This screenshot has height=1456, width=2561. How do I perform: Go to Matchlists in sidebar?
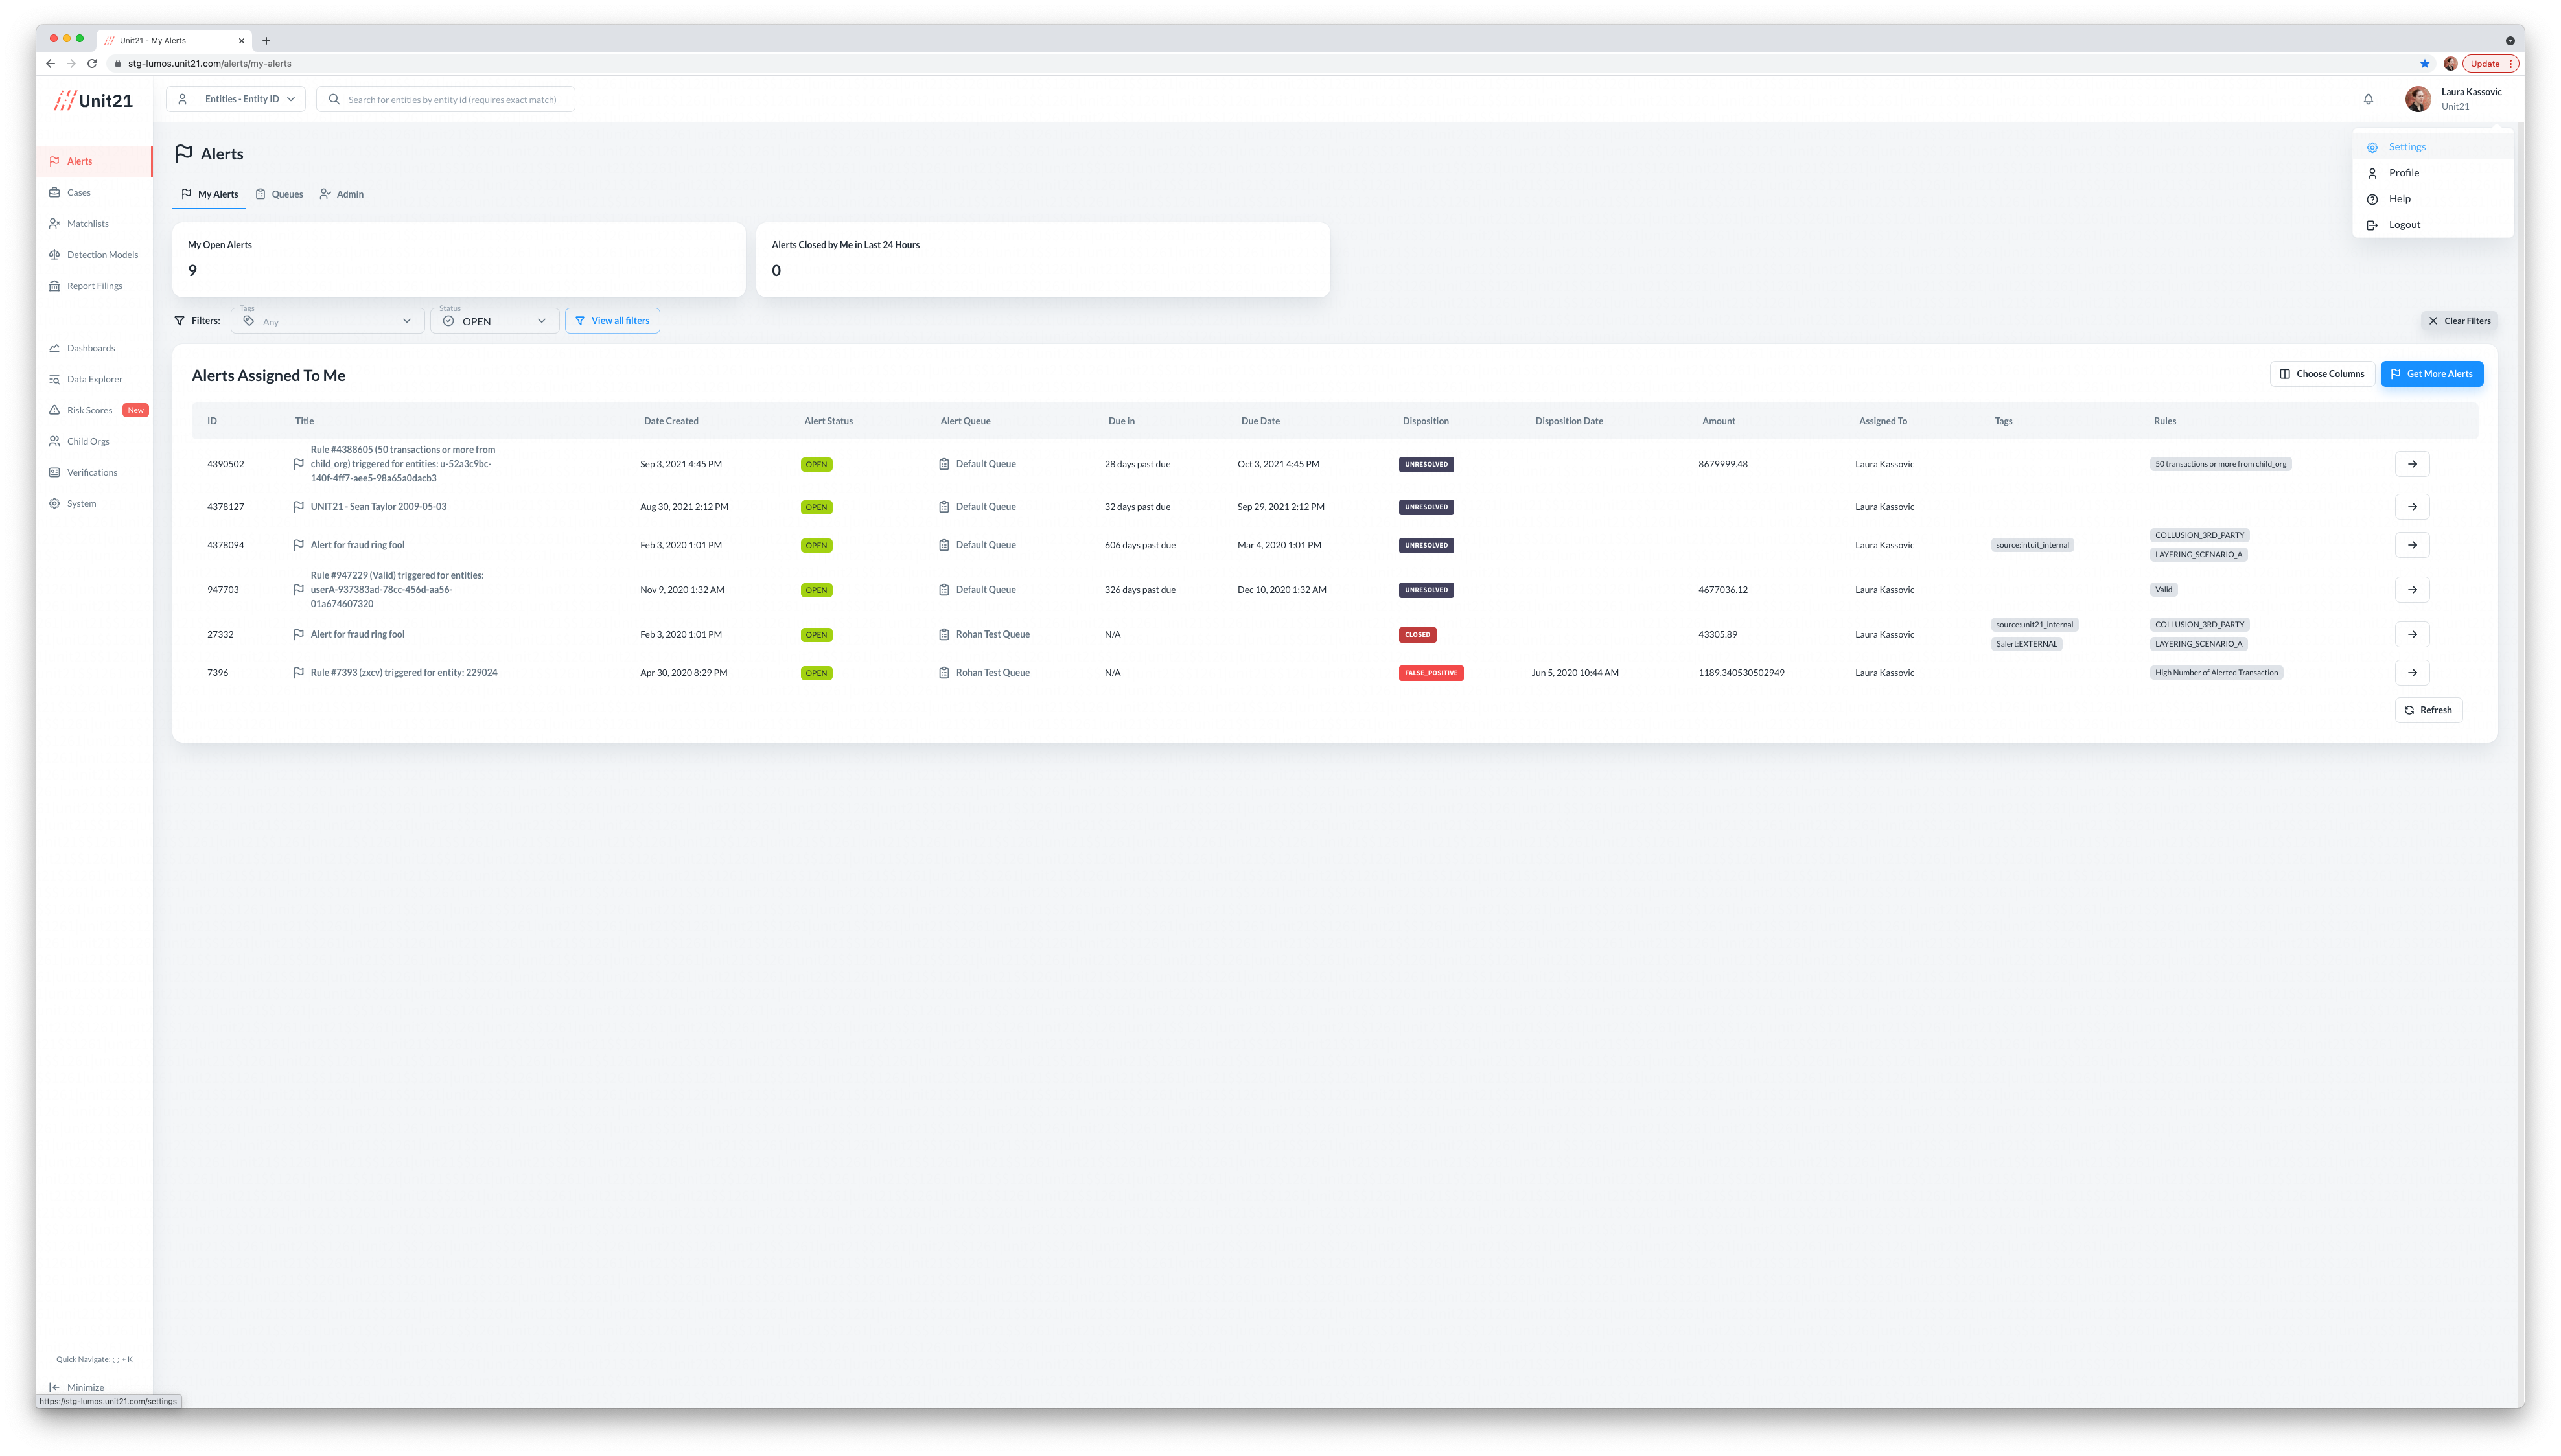(87, 224)
